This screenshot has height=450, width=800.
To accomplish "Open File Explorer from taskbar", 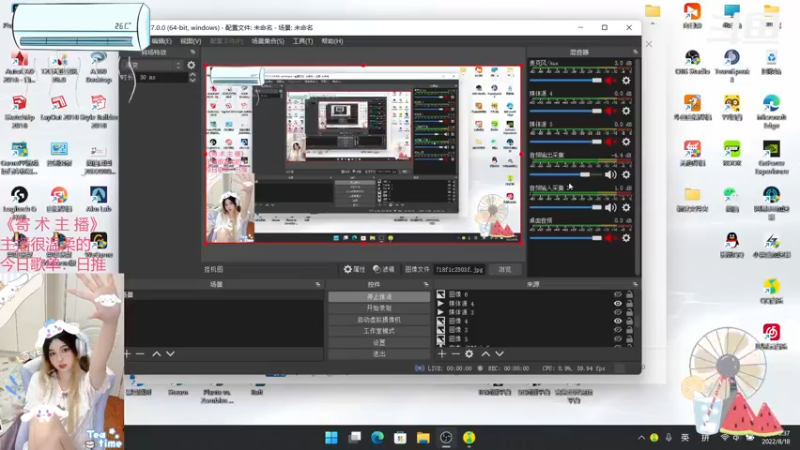I will pyautogui.click(x=423, y=438).
